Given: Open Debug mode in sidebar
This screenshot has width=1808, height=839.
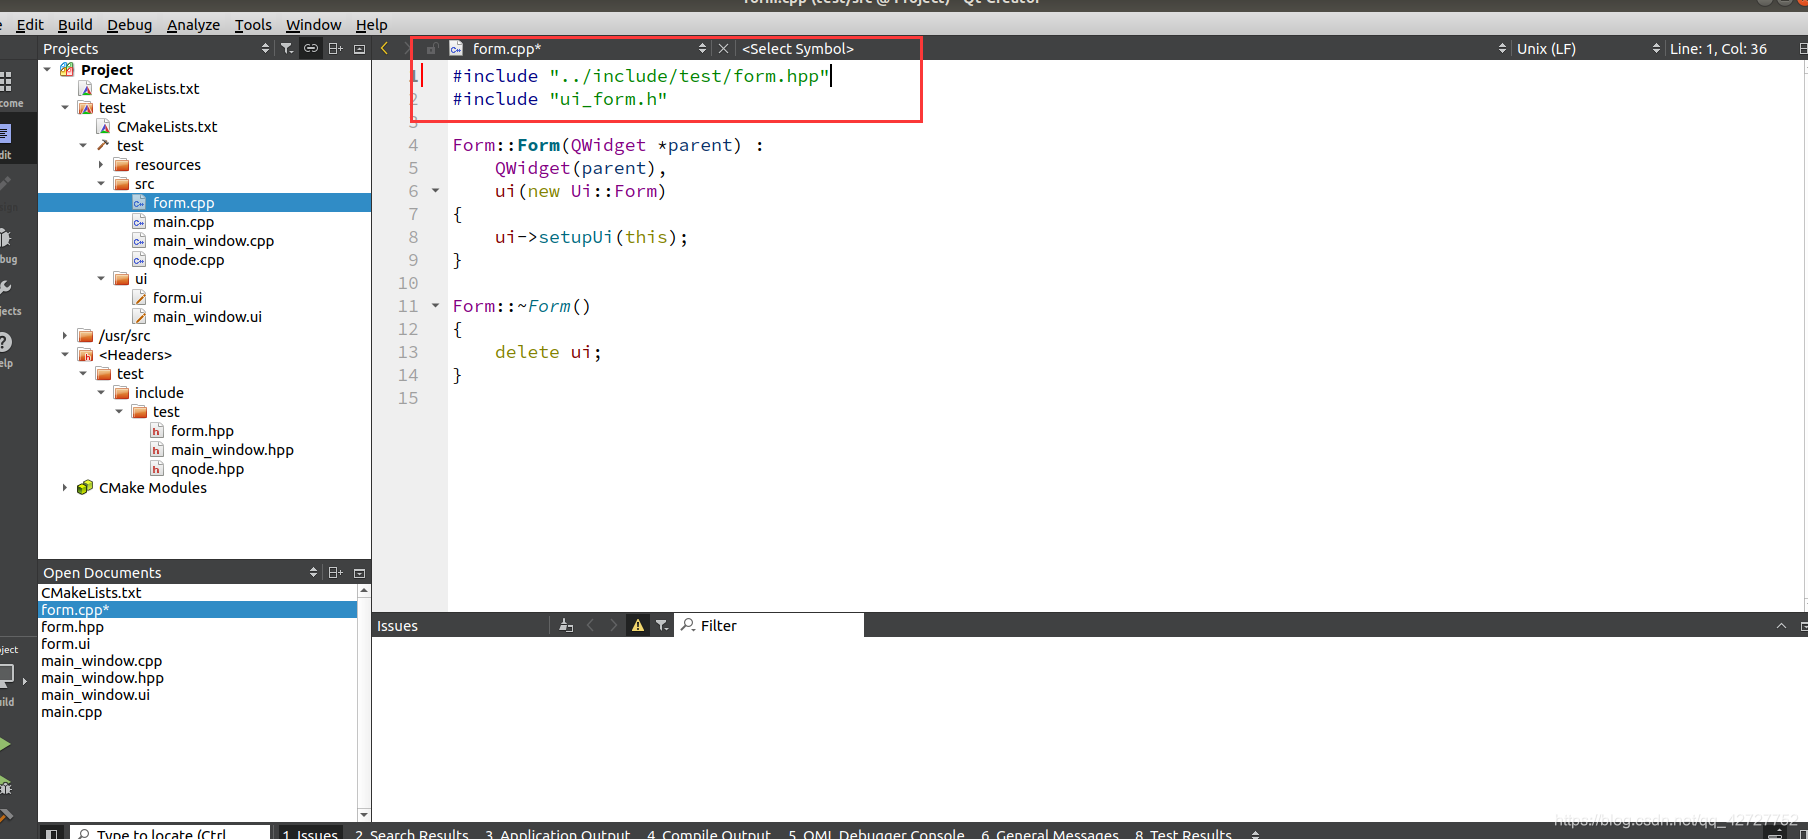Looking at the screenshot, I should click(x=10, y=244).
